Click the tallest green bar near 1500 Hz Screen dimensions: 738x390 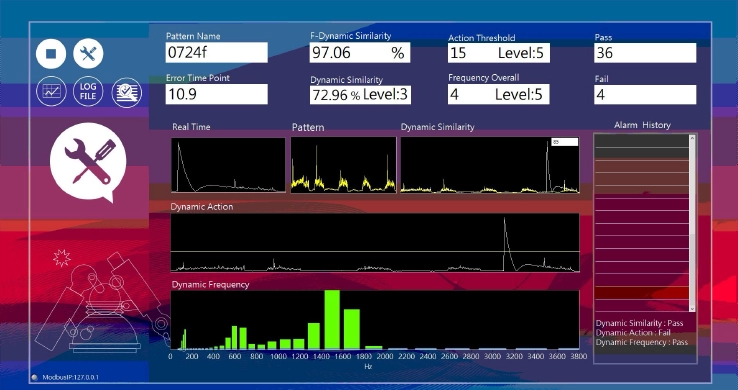[332, 319]
